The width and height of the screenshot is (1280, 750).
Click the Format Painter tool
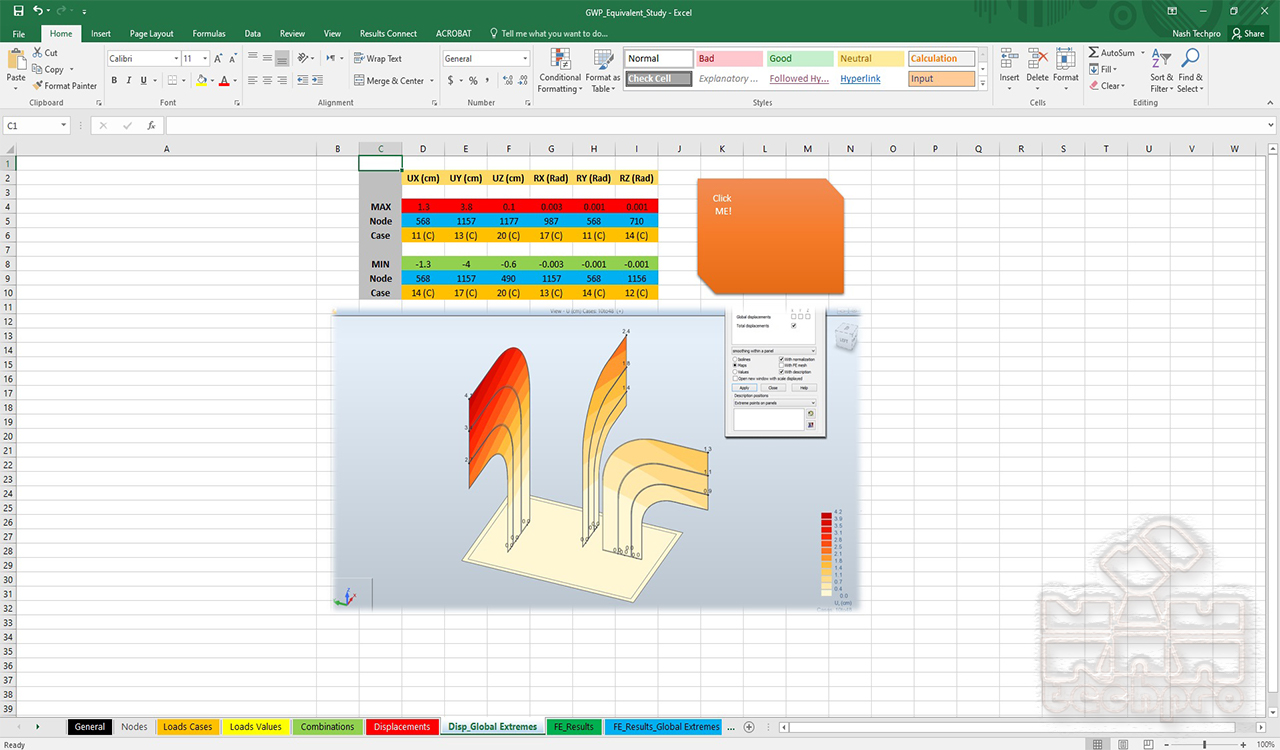64,86
